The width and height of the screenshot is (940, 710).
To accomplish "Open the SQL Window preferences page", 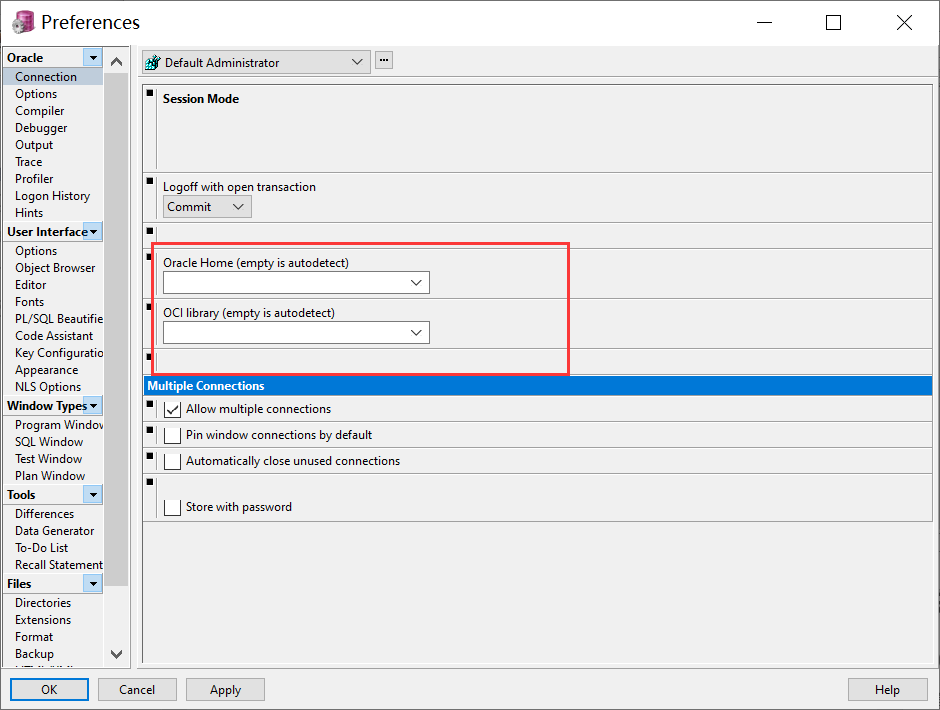I will pos(49,442).
